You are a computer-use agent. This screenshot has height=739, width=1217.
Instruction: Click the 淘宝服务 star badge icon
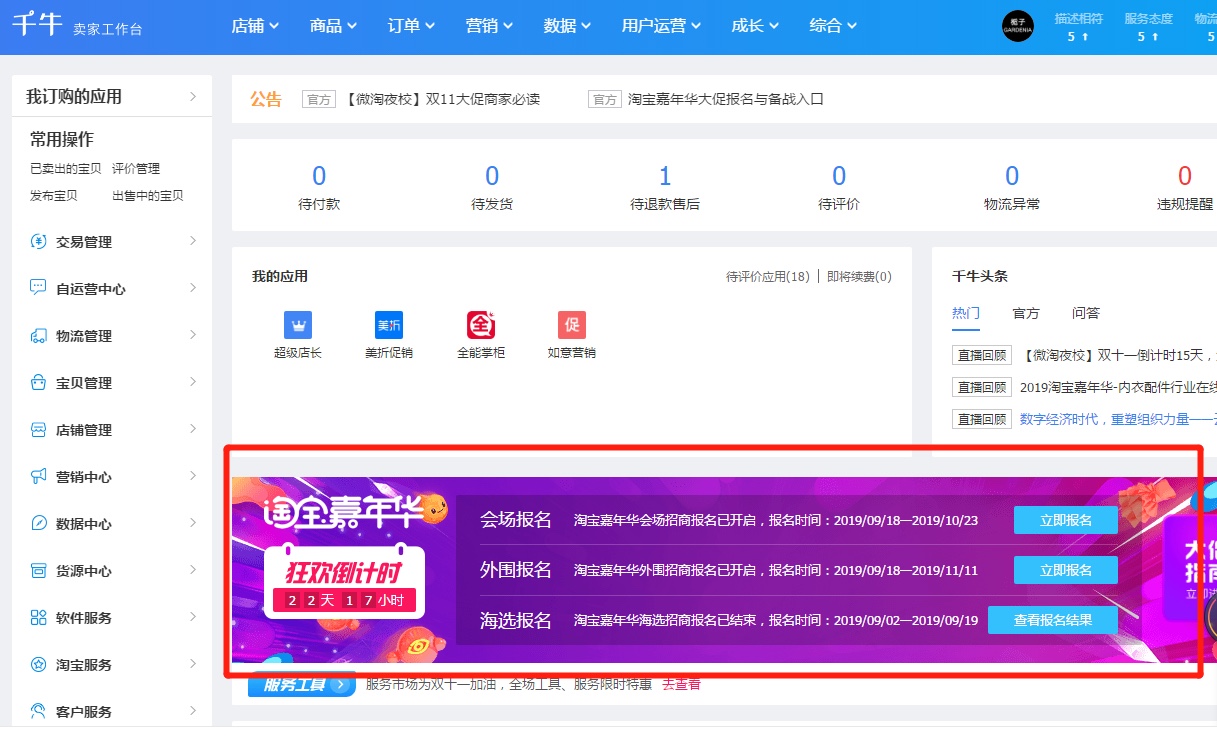[x=39, y=665]
